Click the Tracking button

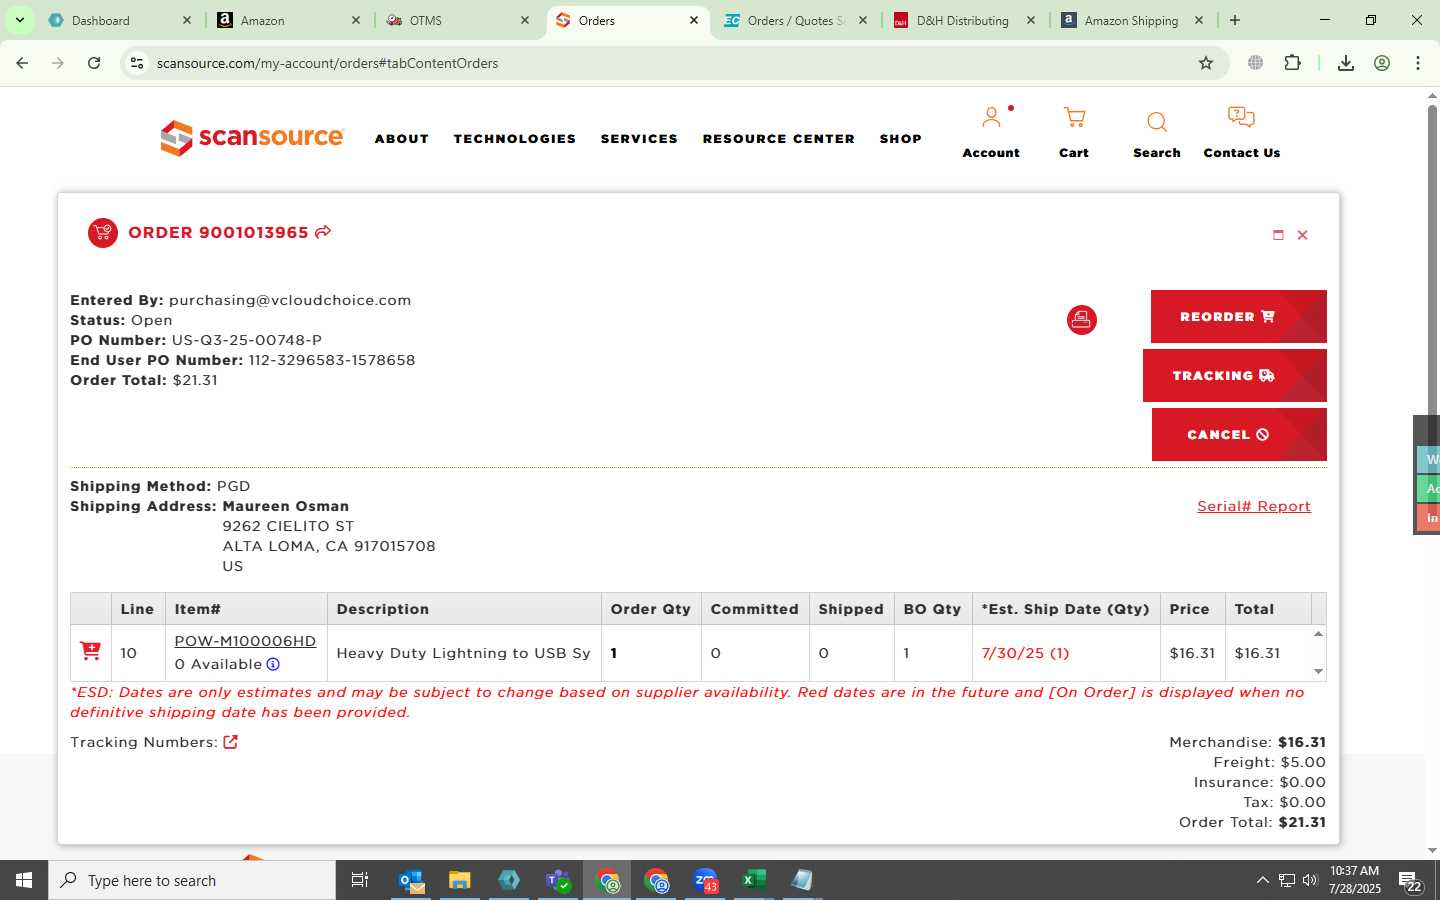[1234, 375]
